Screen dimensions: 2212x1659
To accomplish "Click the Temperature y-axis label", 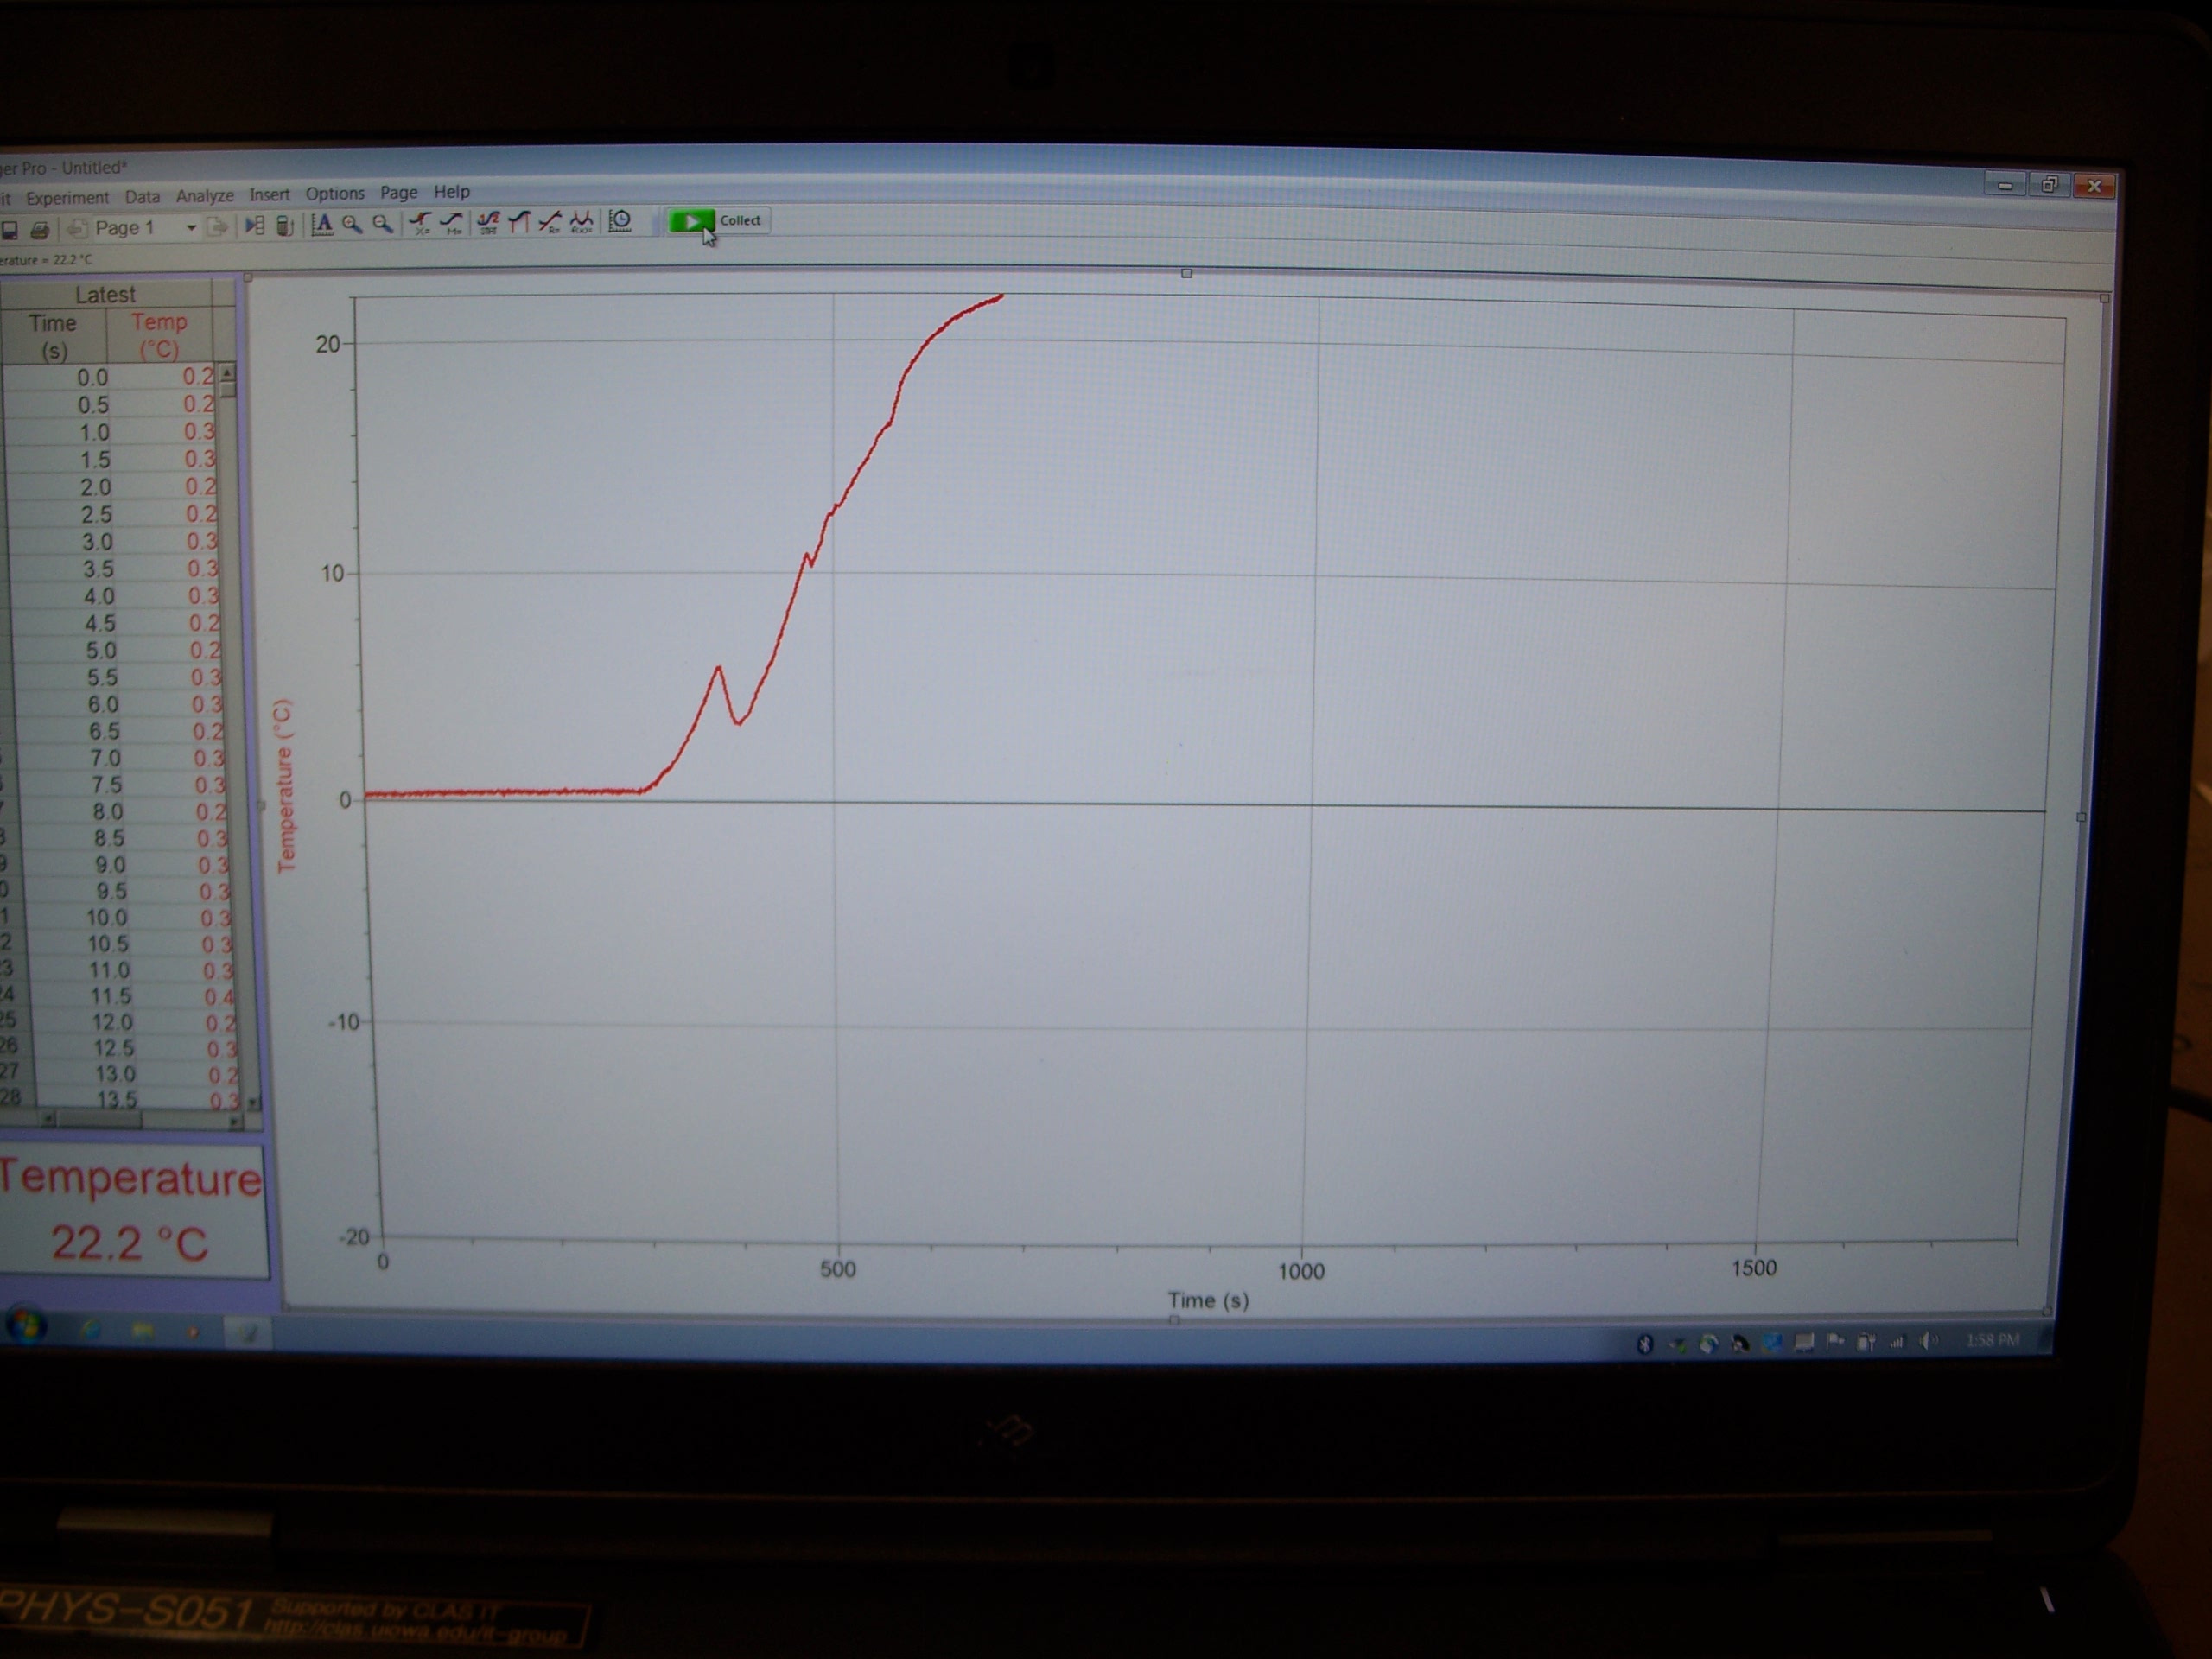I will pos(285,786).
